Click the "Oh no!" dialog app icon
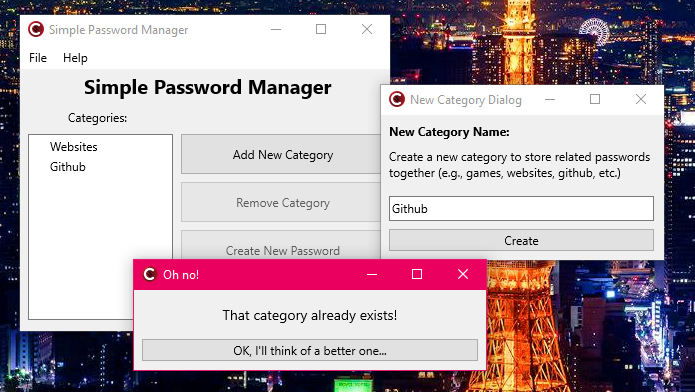Screen dimensions: 695x392 [x=150, y=274]
